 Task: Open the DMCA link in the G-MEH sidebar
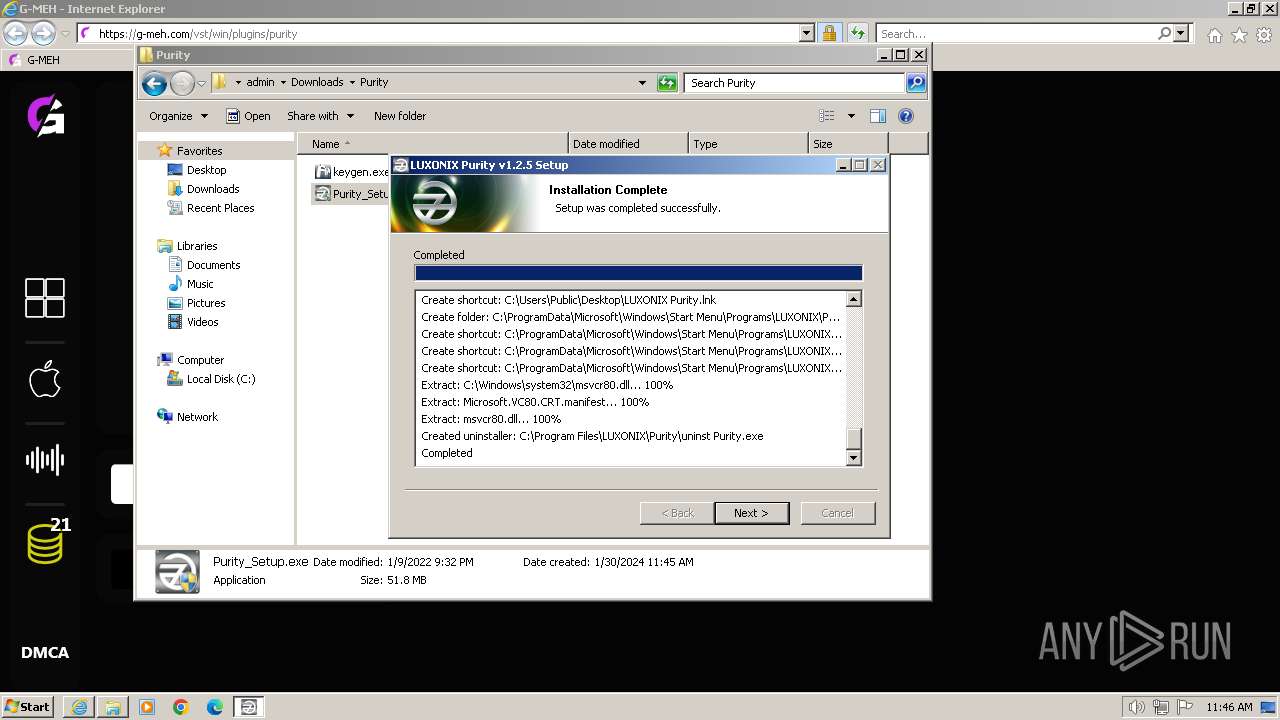[45, 653]
